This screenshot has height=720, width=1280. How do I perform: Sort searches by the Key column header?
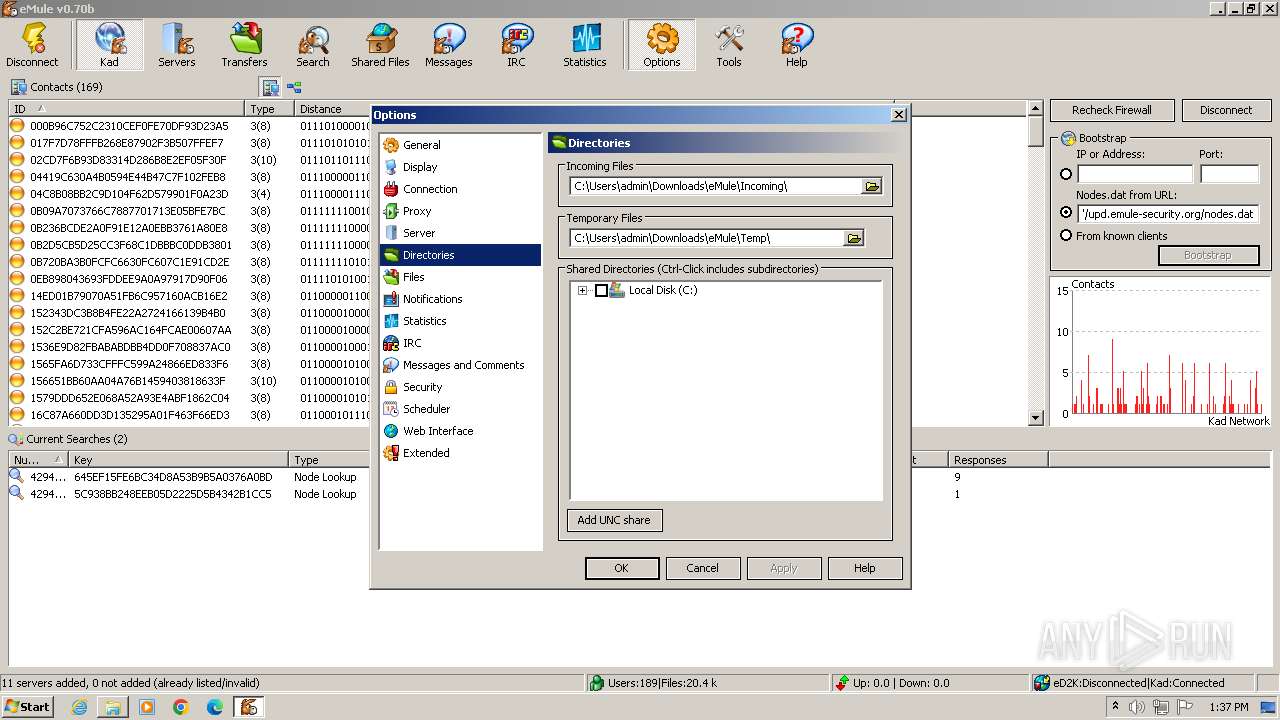(x=180, y=460)
